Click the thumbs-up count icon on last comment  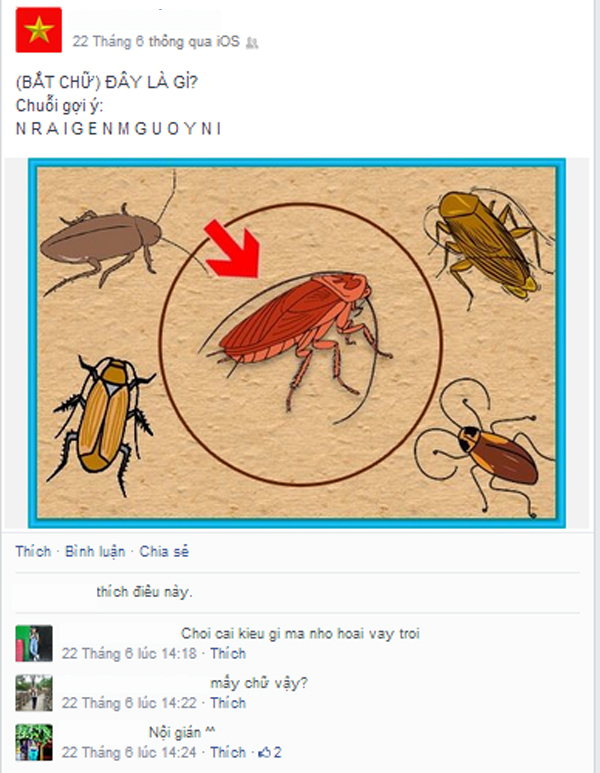(x=265, y=752)
